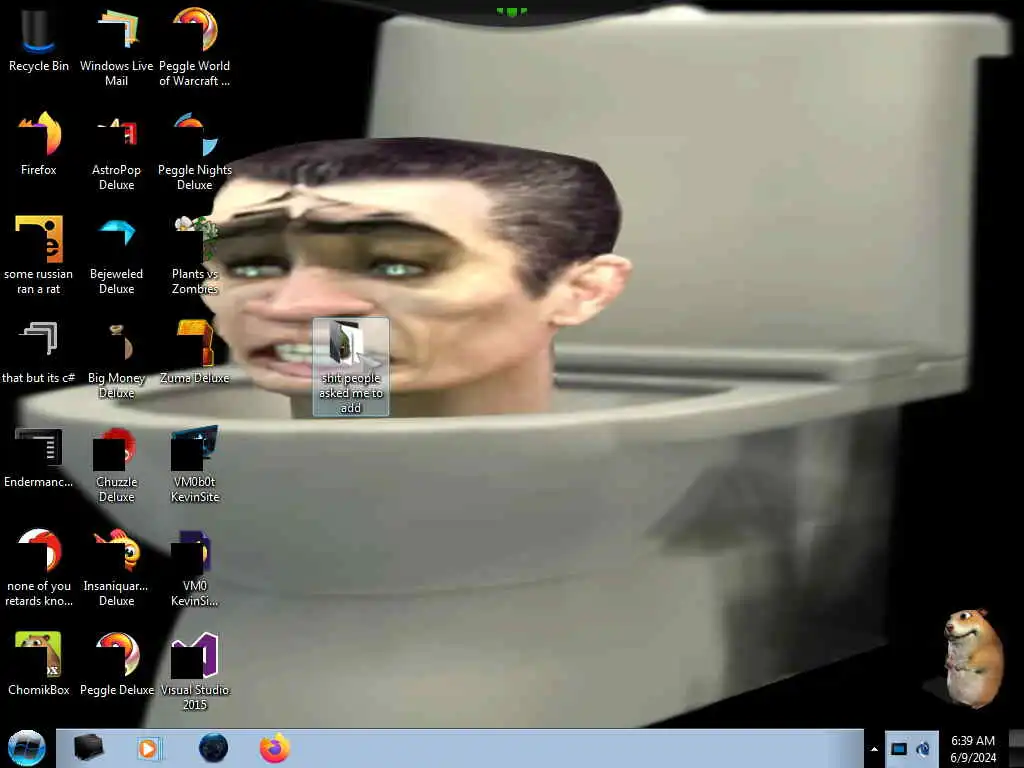
Task: Select the 'none of you' desktop icon
Action: coord(39,568)
